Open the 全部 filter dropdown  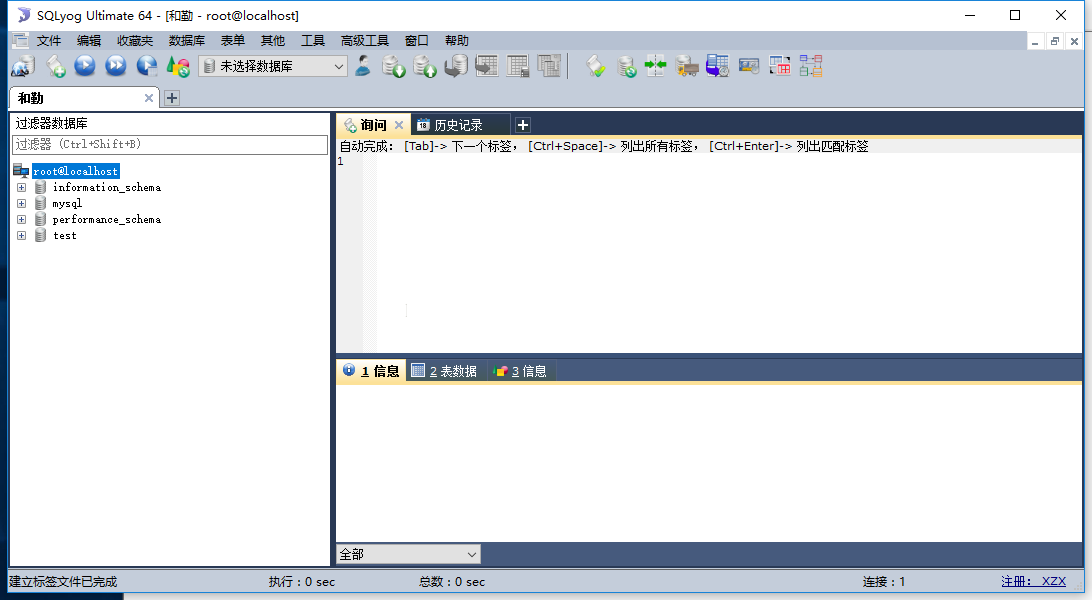[x=470, y=554]
